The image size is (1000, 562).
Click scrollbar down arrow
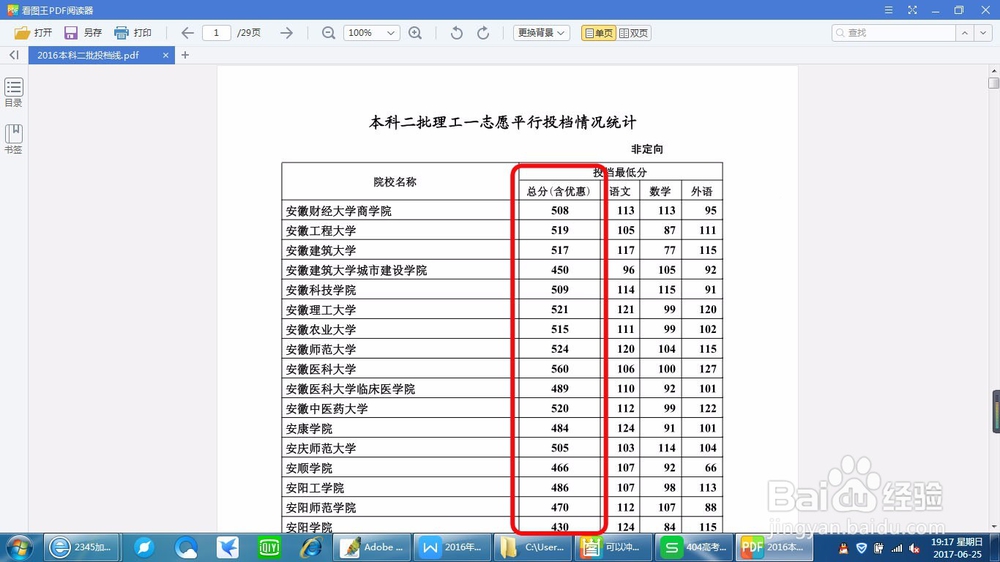pos(994,527)
